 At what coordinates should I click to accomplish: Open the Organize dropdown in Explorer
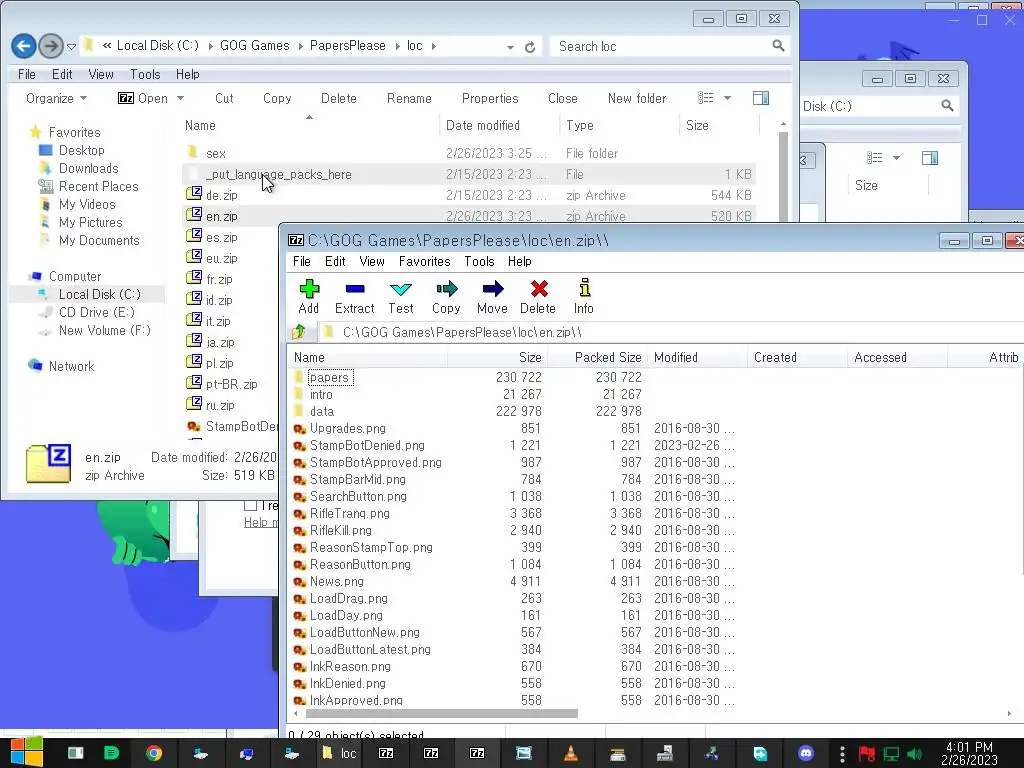(x=56, y=99)
